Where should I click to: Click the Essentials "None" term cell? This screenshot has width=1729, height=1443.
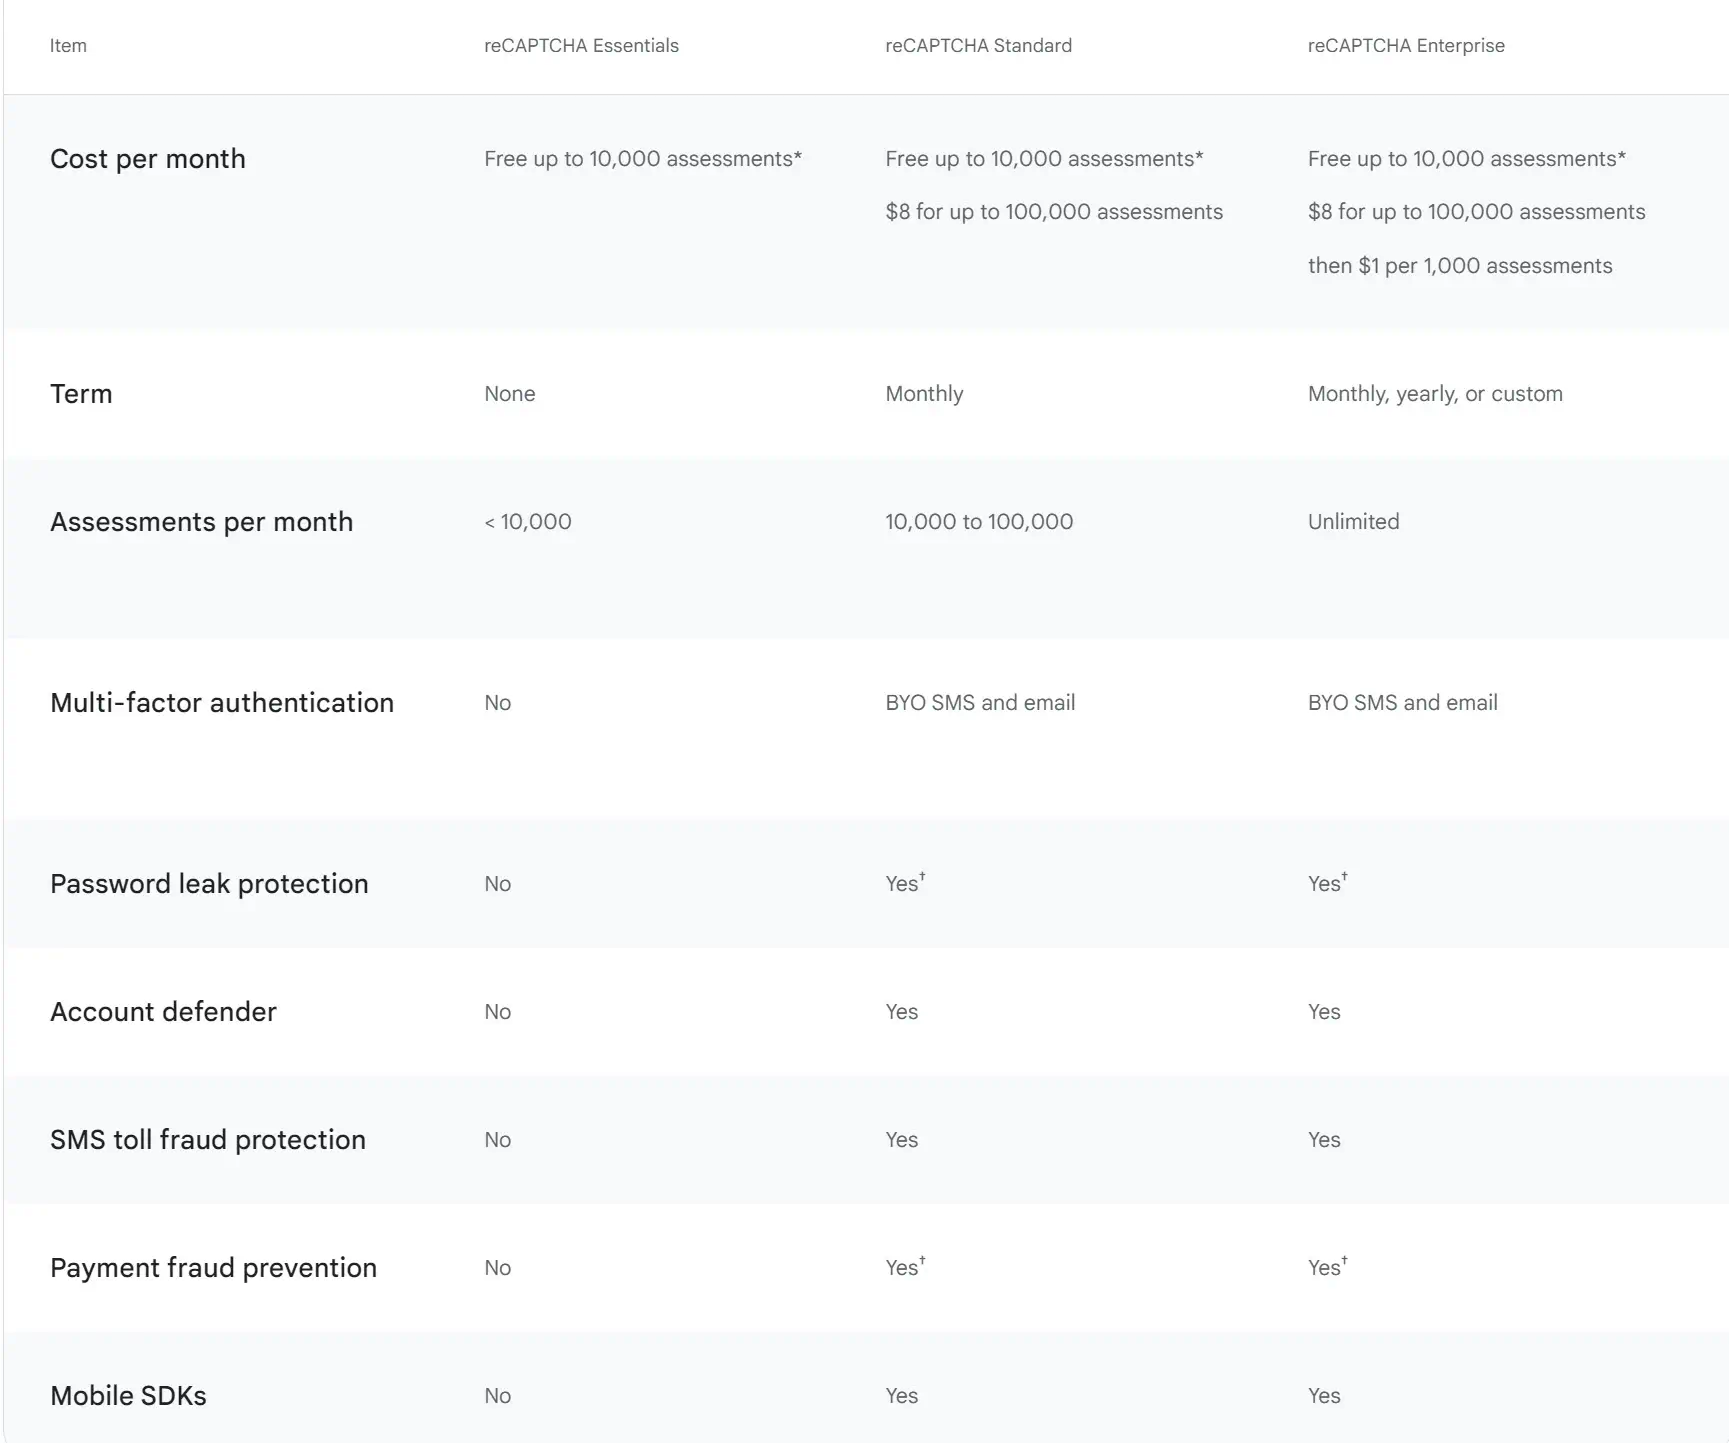(x=509, y=394)
